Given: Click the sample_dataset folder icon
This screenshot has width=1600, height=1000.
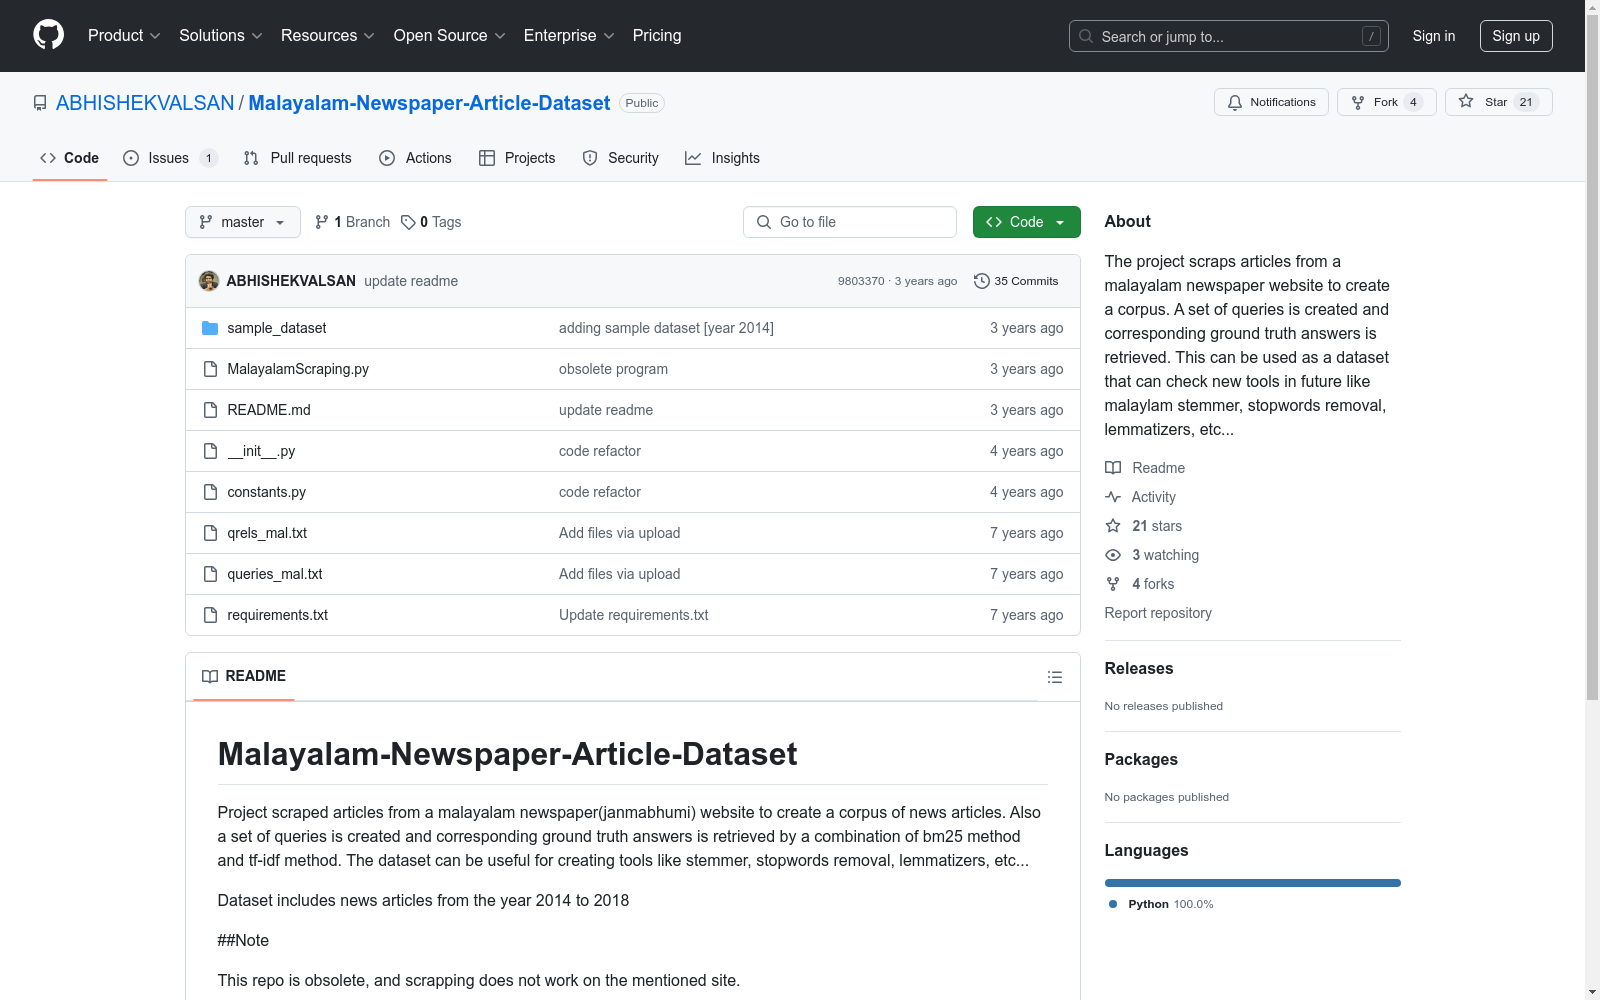Looking at the screenshot, I should coord(210,328).
